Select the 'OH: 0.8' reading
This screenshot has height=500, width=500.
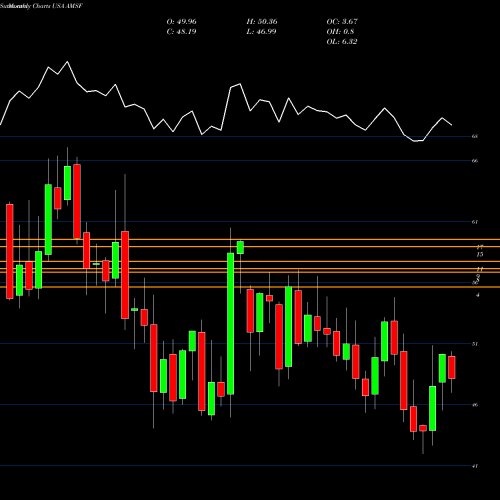pyautogui.click(x=340, y=32)
